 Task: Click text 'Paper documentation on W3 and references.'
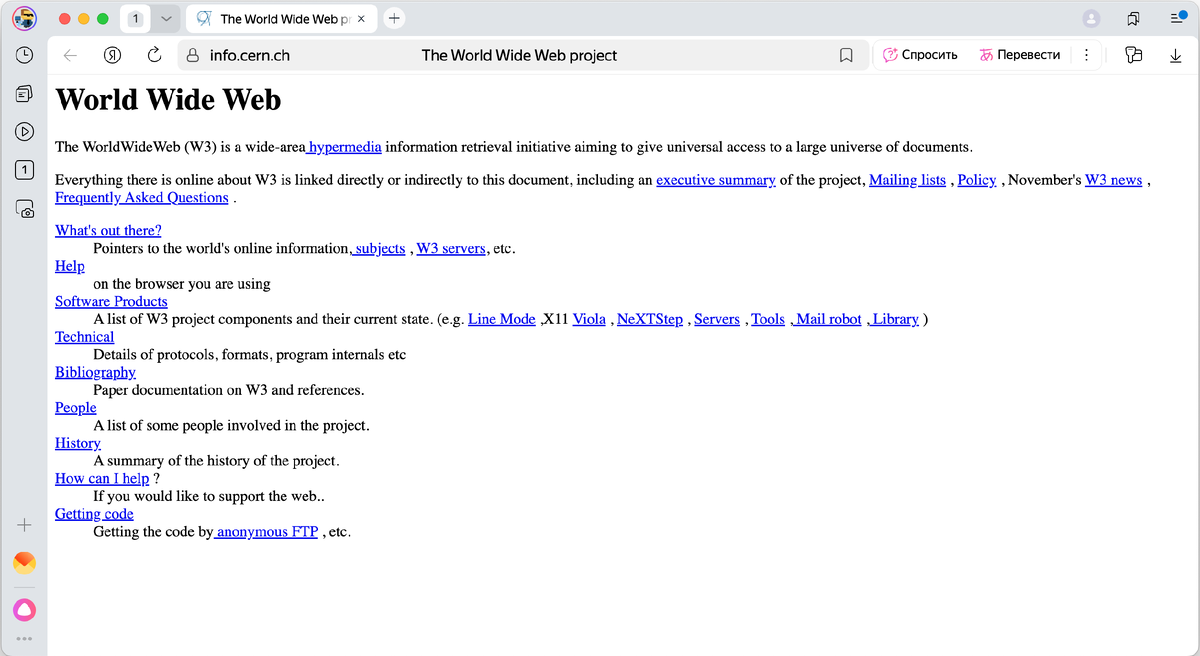click(x=229, y=390)
